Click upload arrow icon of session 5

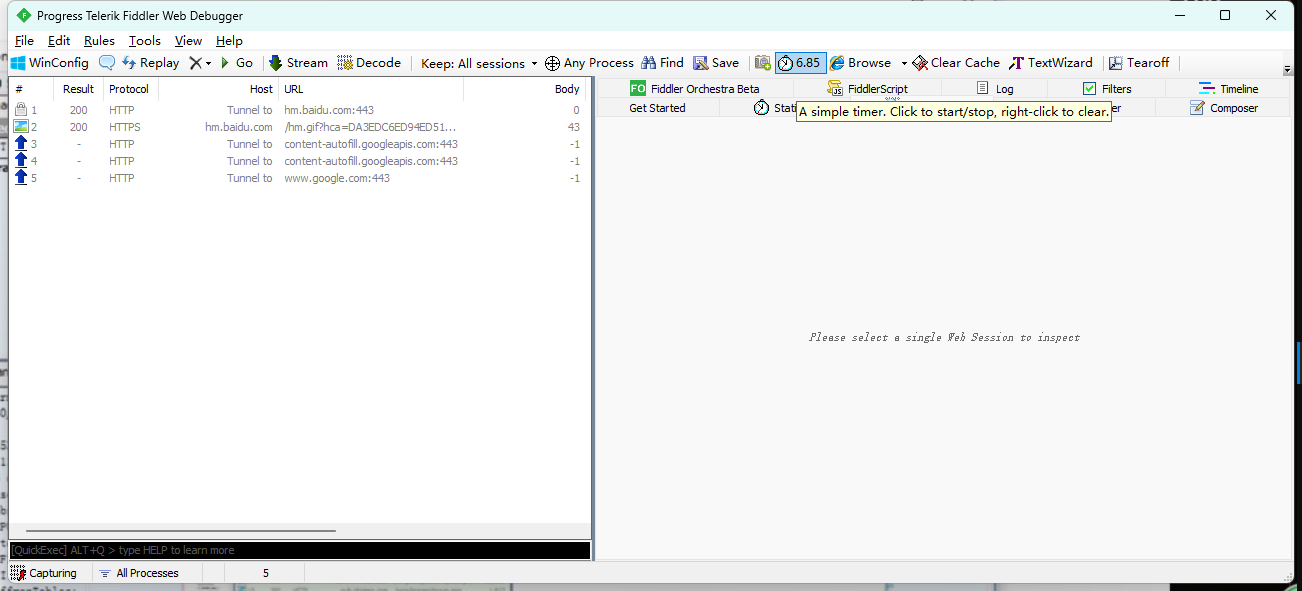pyautogui.click(x=21, y=178)
